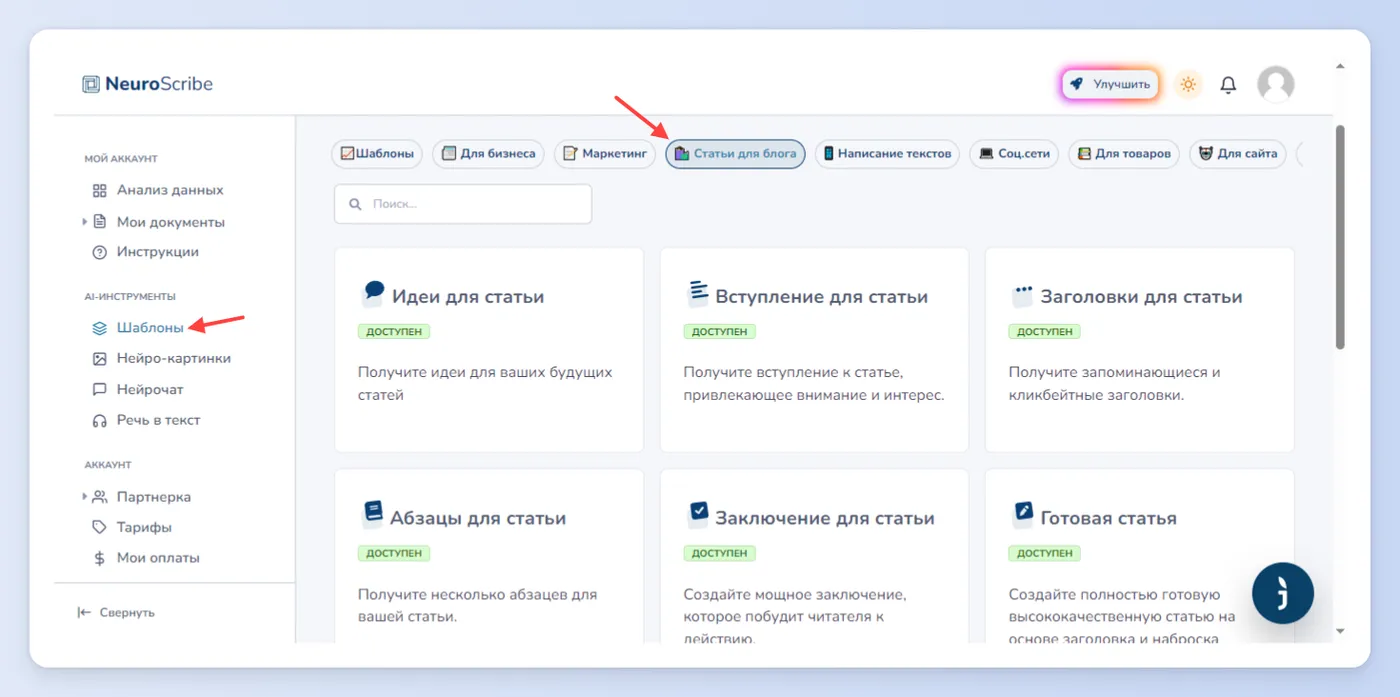This screenshot has height=697, width=1400.
Task: Open the round chat widget button
Action: pos(1283,593)
